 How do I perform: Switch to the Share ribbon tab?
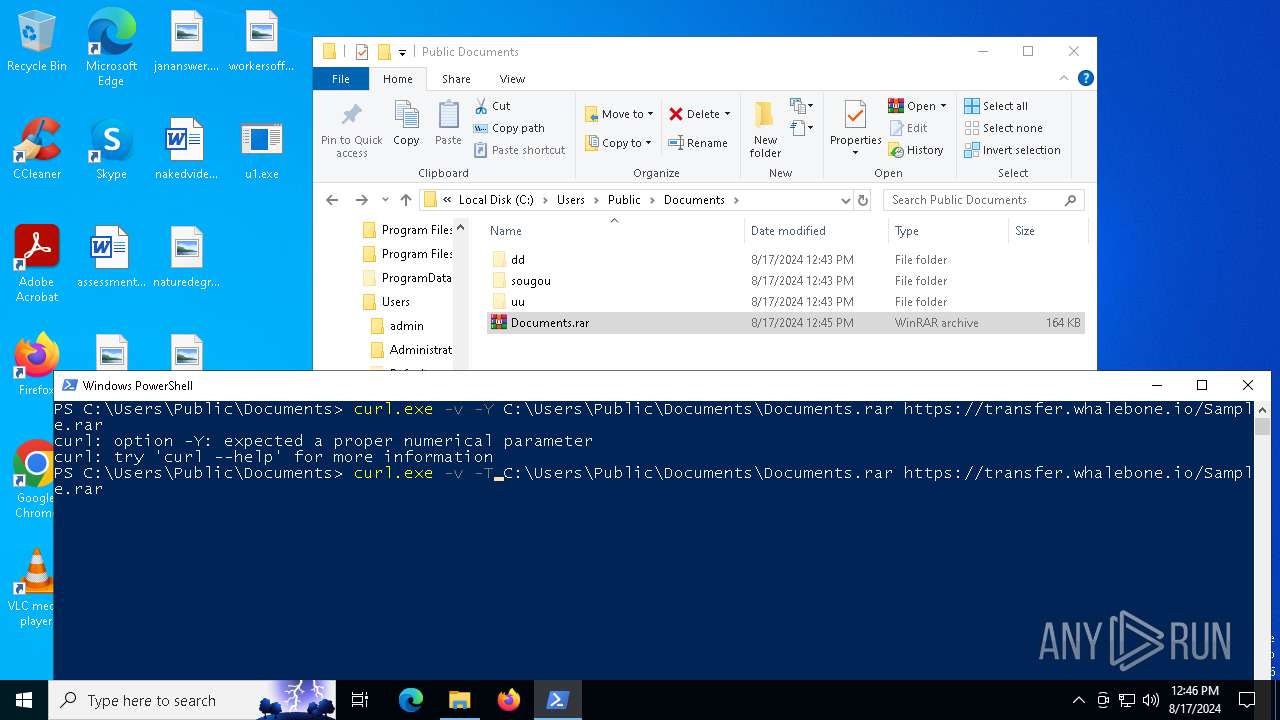[456, 79]
